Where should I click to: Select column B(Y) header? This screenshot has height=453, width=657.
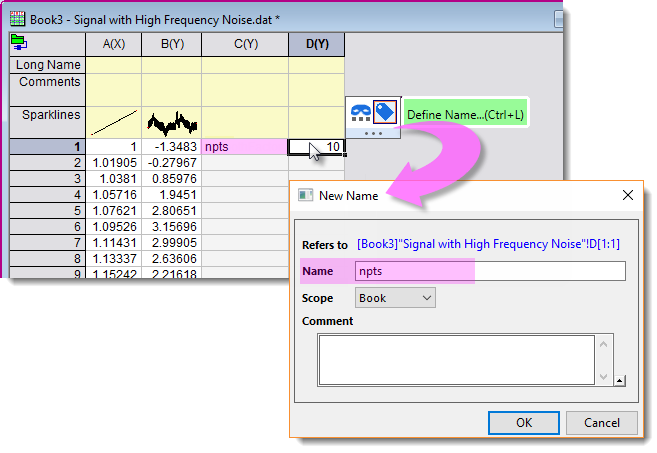171,43
